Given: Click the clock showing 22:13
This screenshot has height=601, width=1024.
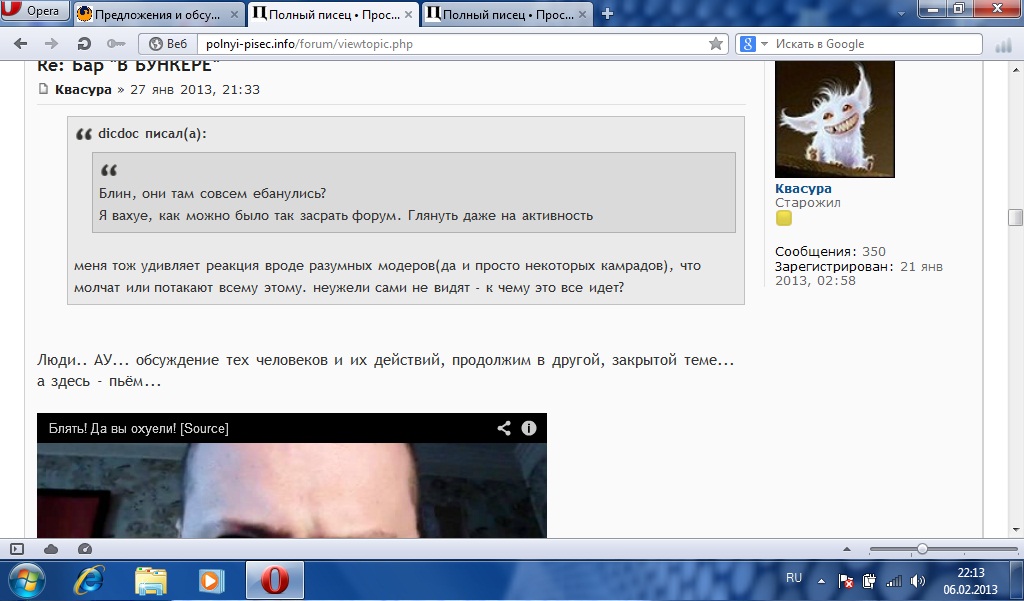Looking at the screenshot, I should pos(970,573).
